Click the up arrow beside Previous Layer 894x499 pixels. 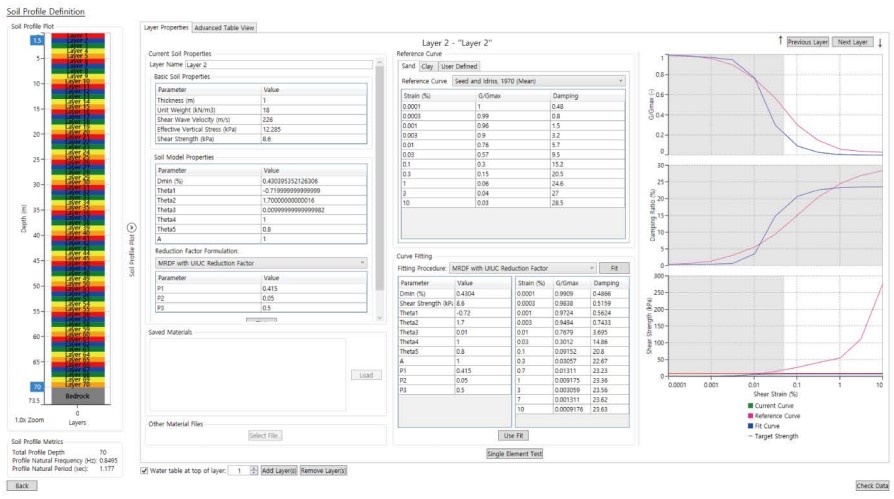[x=780, y=41]
